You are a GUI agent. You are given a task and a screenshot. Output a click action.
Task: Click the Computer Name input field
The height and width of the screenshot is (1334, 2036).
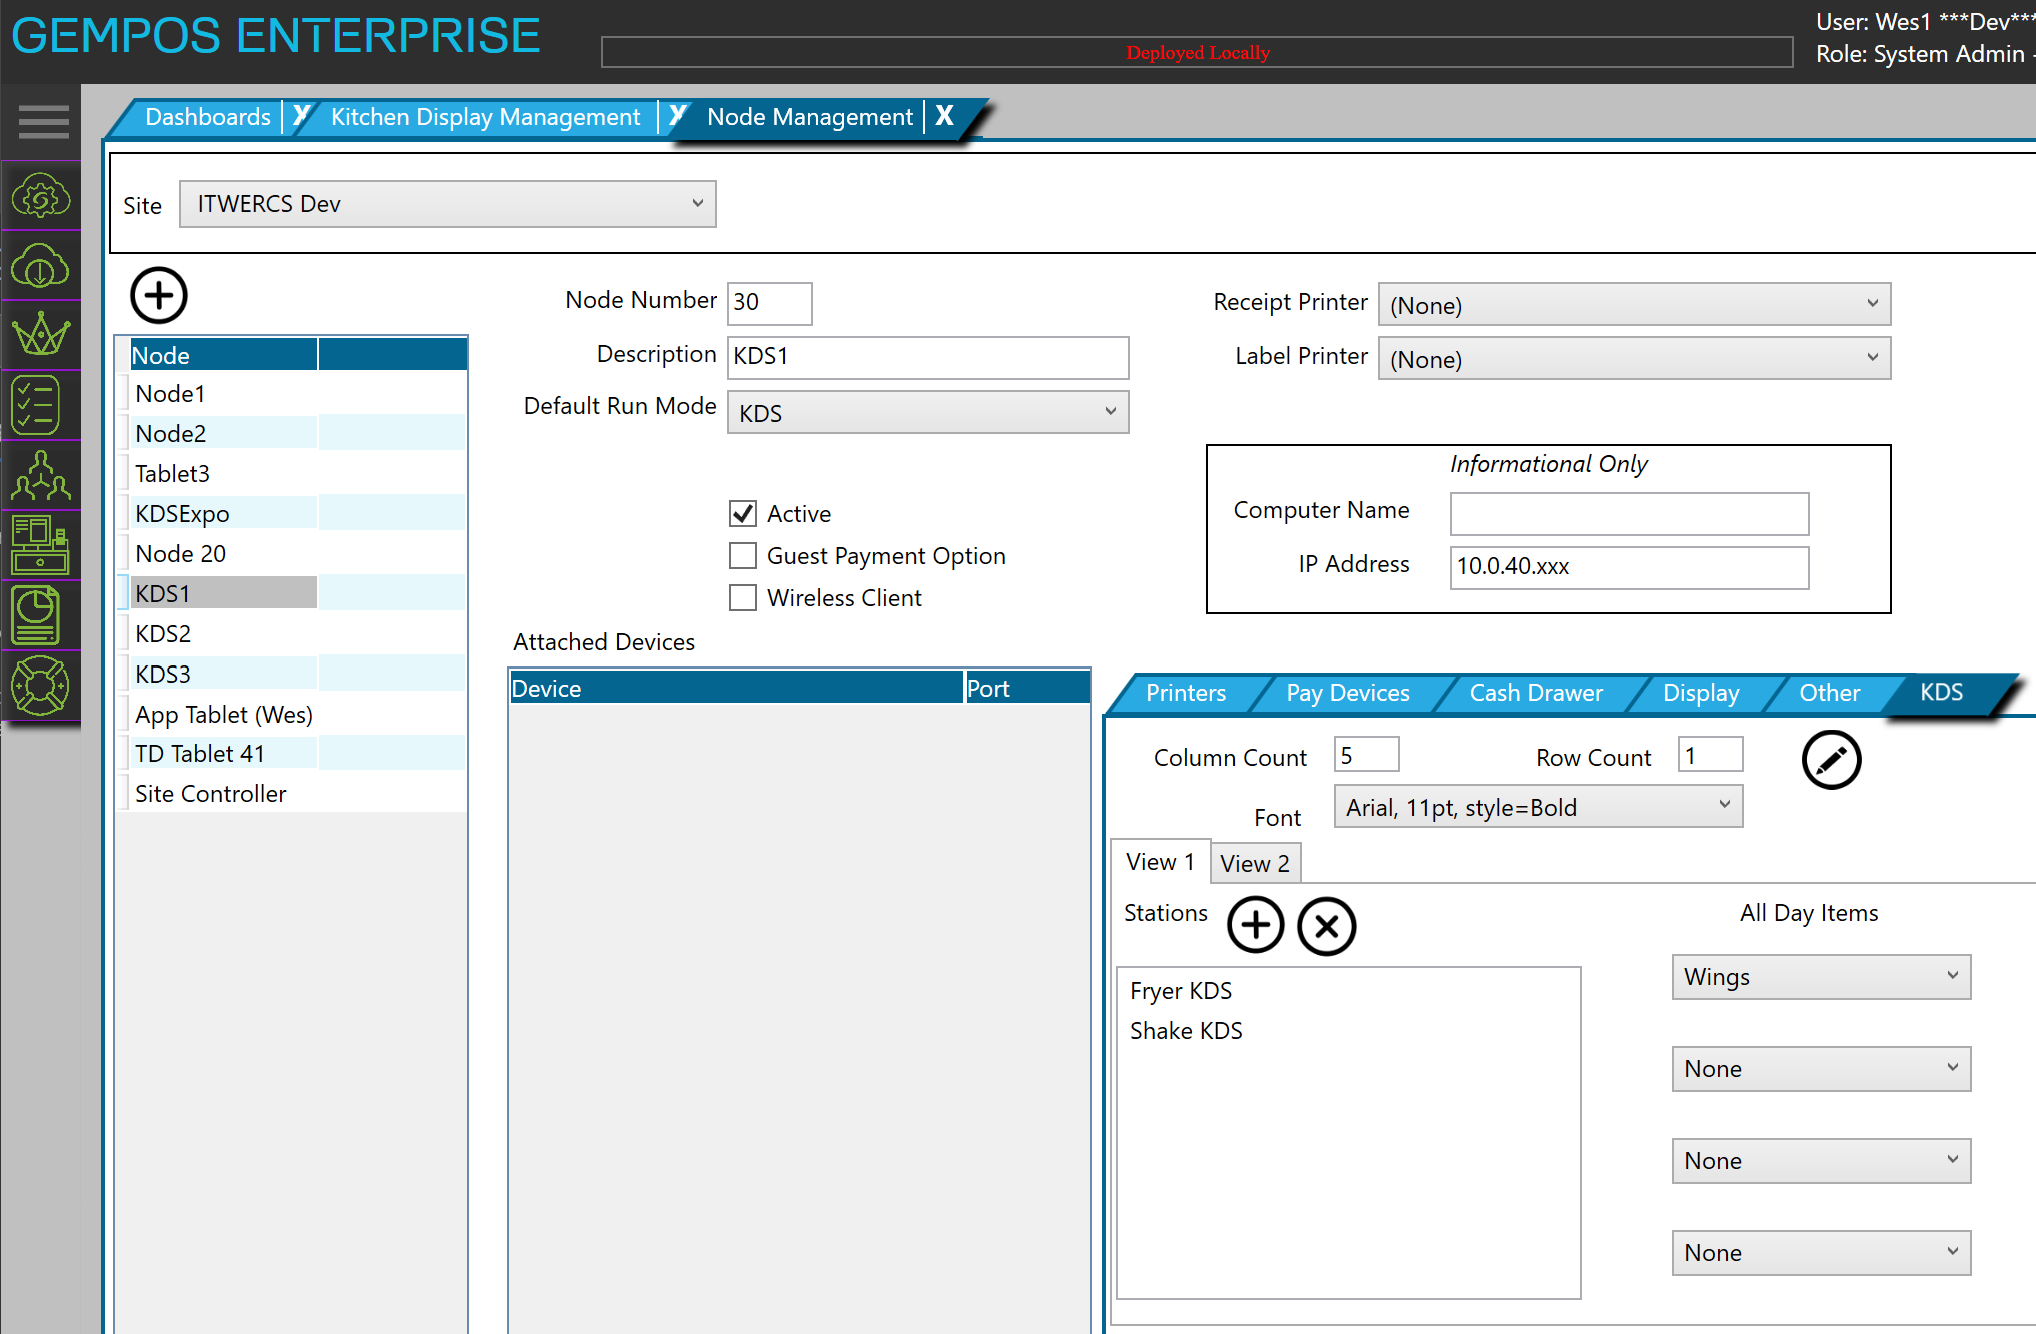coord(1628,512)
